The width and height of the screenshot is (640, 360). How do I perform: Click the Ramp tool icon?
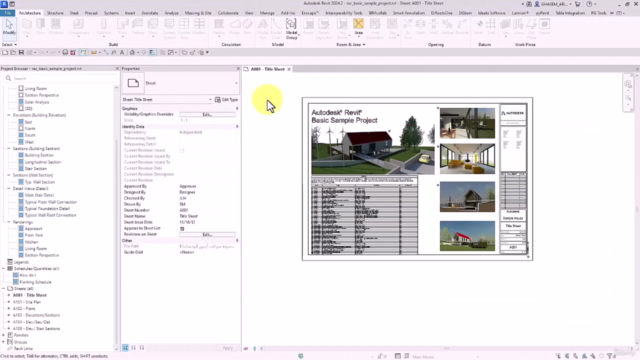[235, 25]
